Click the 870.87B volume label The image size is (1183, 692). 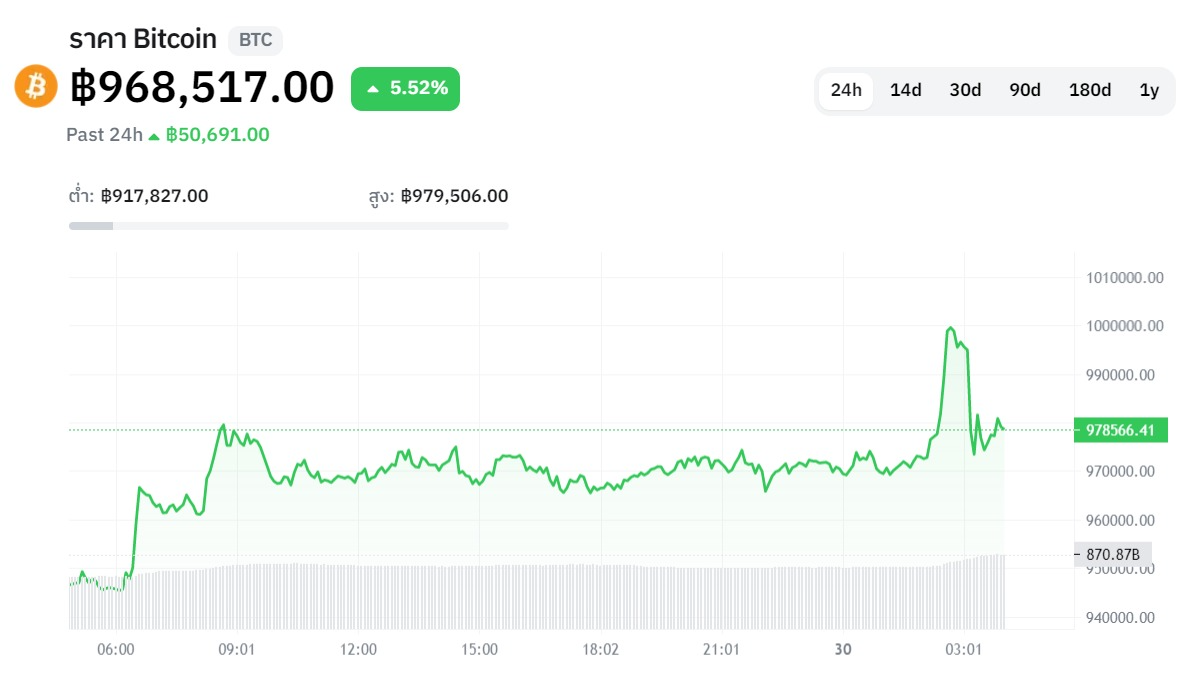point(1113,554)
